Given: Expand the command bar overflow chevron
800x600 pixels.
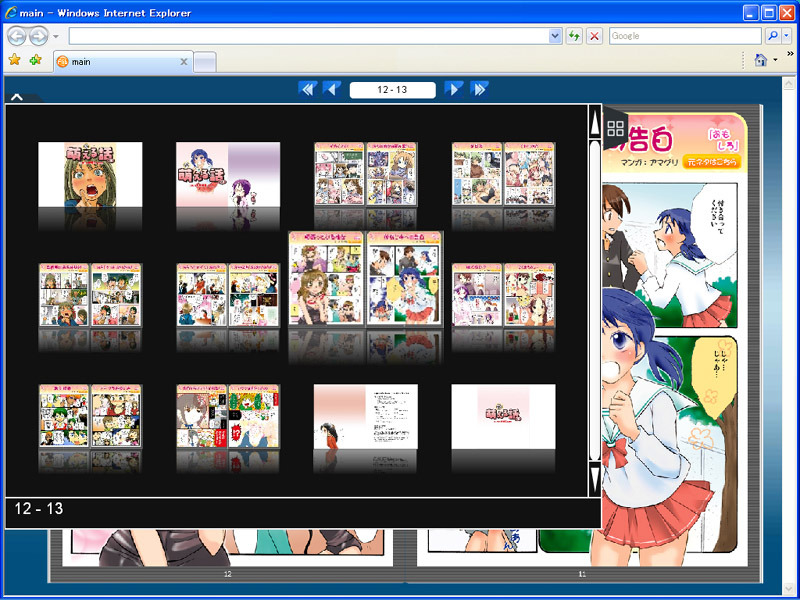Looking at the screenshot, I should pyautogui.click(x=790, y=54).
